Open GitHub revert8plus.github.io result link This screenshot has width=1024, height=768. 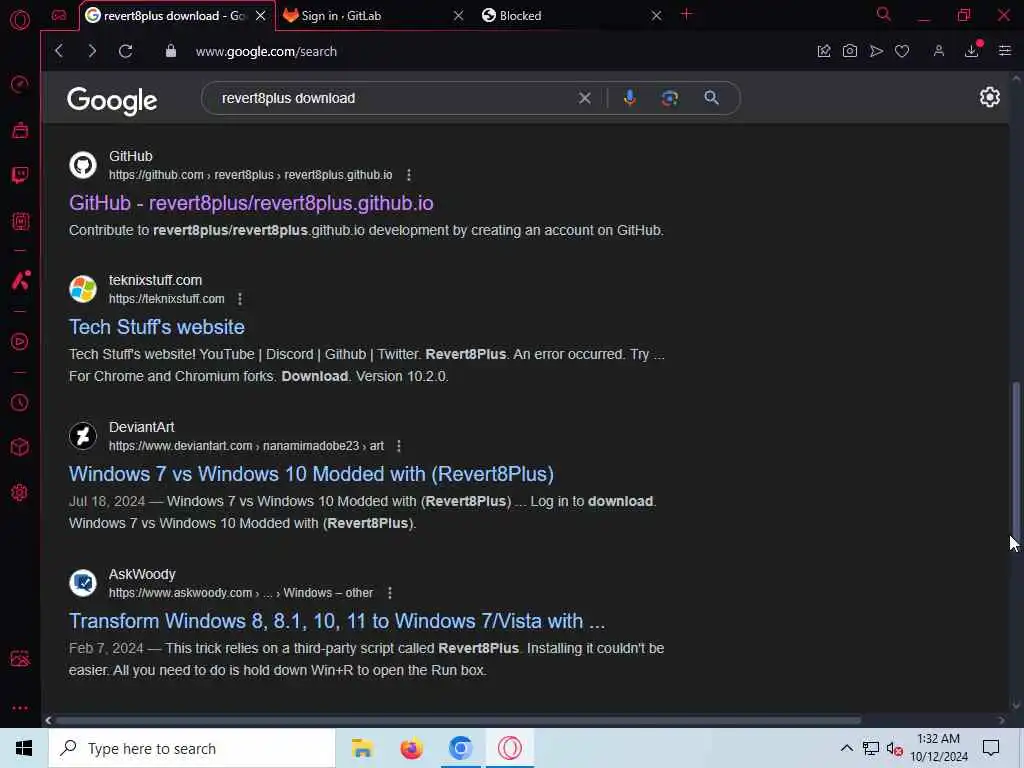point(251,203)
